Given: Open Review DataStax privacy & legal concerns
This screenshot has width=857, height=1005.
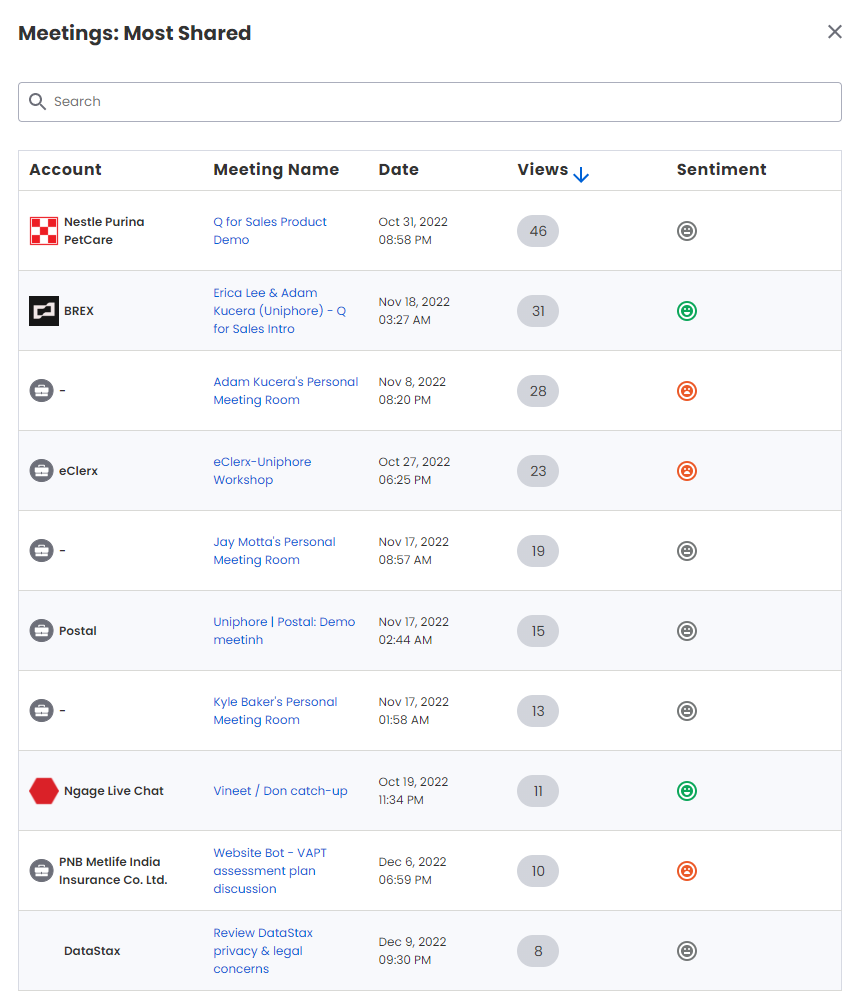Looking at the screenshot, I should [263, 951].
